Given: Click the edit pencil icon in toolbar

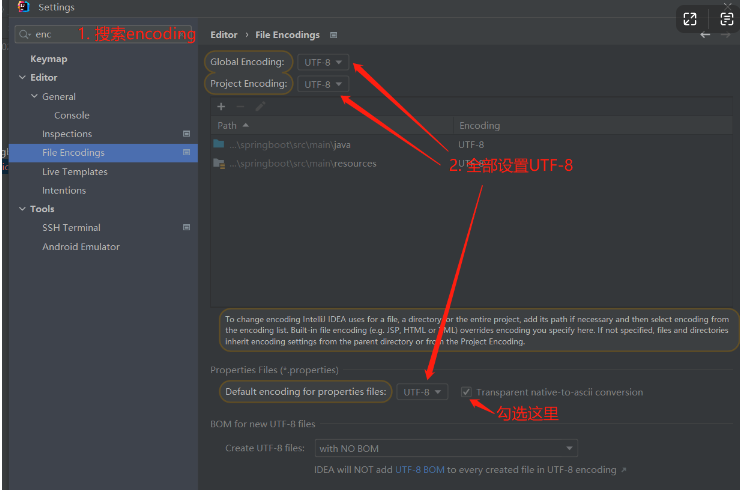Looking at the screenshot, I should click(260, 107).
